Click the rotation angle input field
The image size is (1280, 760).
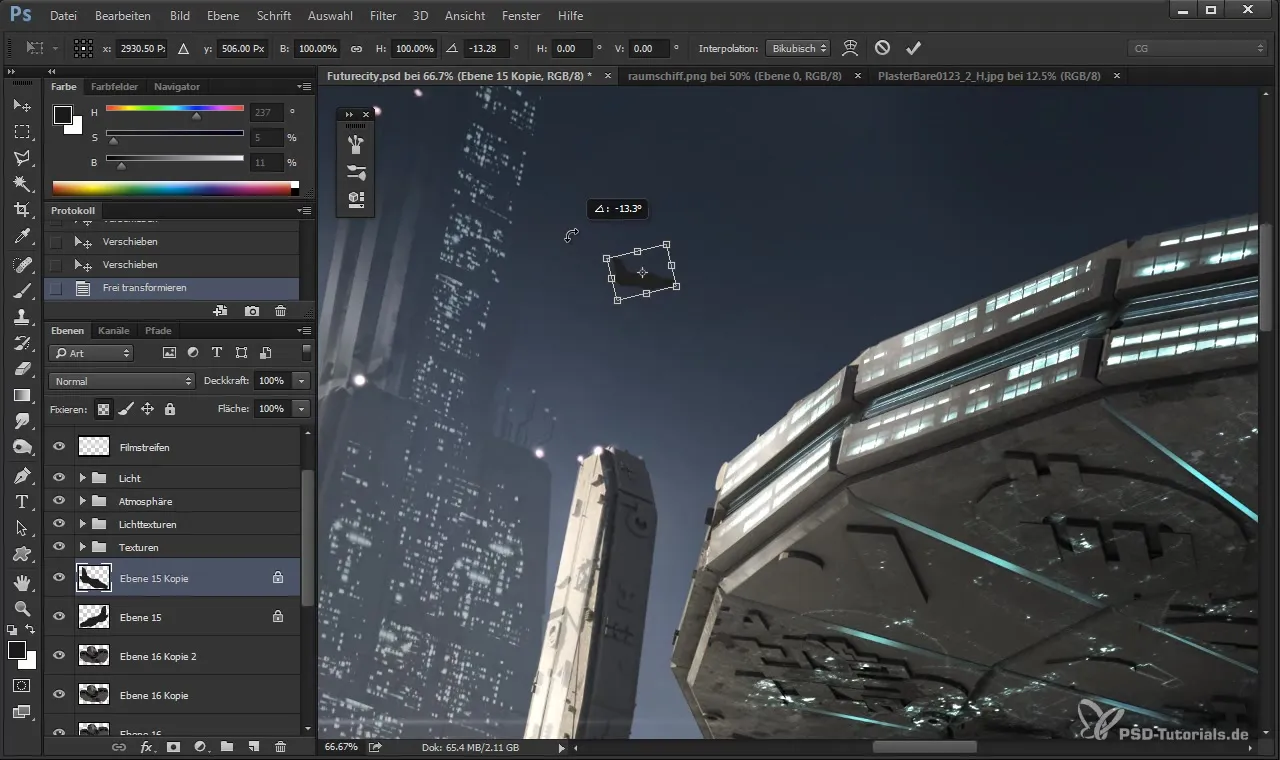[486, 48]
